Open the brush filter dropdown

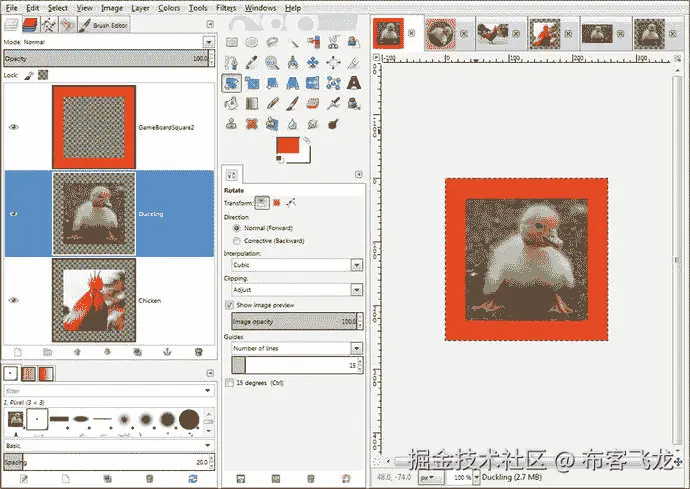(207, 391)
